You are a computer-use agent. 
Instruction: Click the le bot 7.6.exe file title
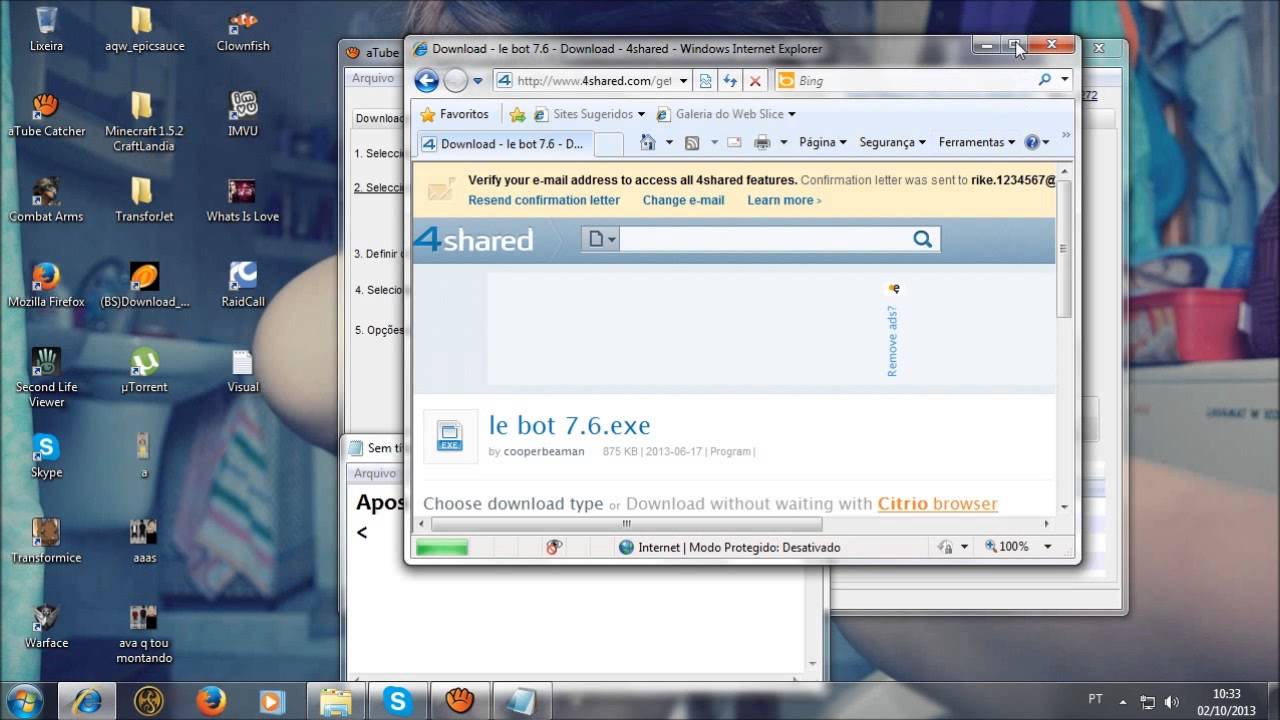pyautogui.click(x=569, y=425)
